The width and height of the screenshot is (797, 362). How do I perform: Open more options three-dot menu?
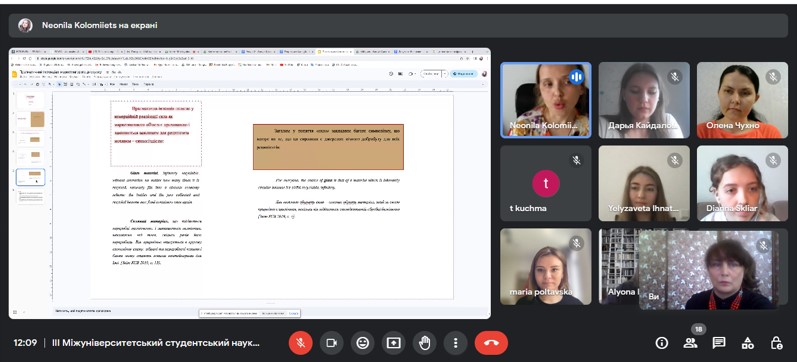pos(455,343)
